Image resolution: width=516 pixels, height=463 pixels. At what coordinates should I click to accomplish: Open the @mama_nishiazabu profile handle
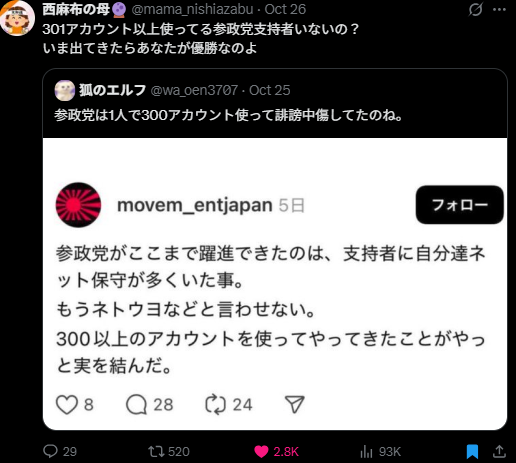tap(192, 9)
